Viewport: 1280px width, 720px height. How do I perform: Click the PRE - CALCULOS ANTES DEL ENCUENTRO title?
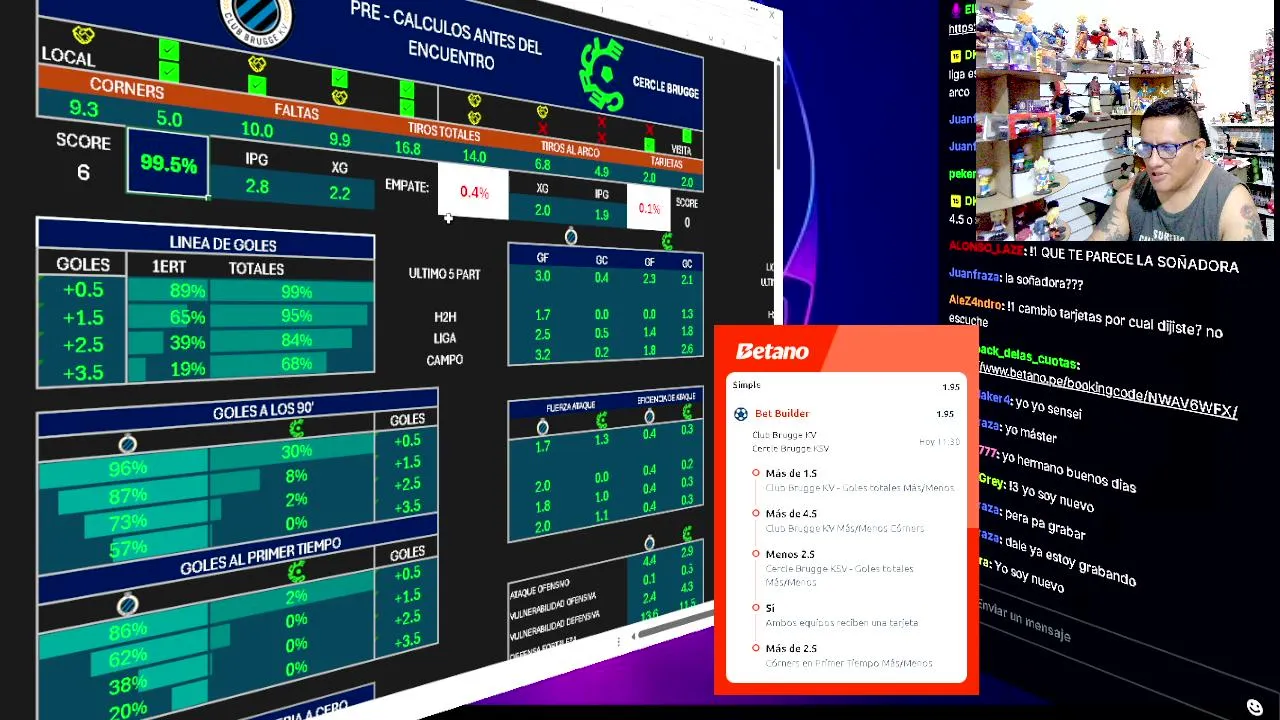coord(447,34)
